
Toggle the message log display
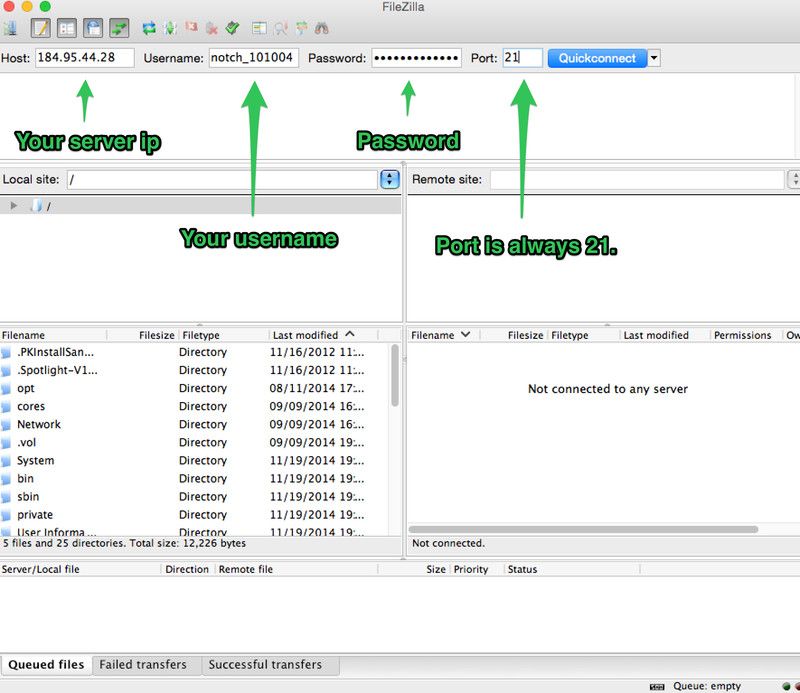40,28
